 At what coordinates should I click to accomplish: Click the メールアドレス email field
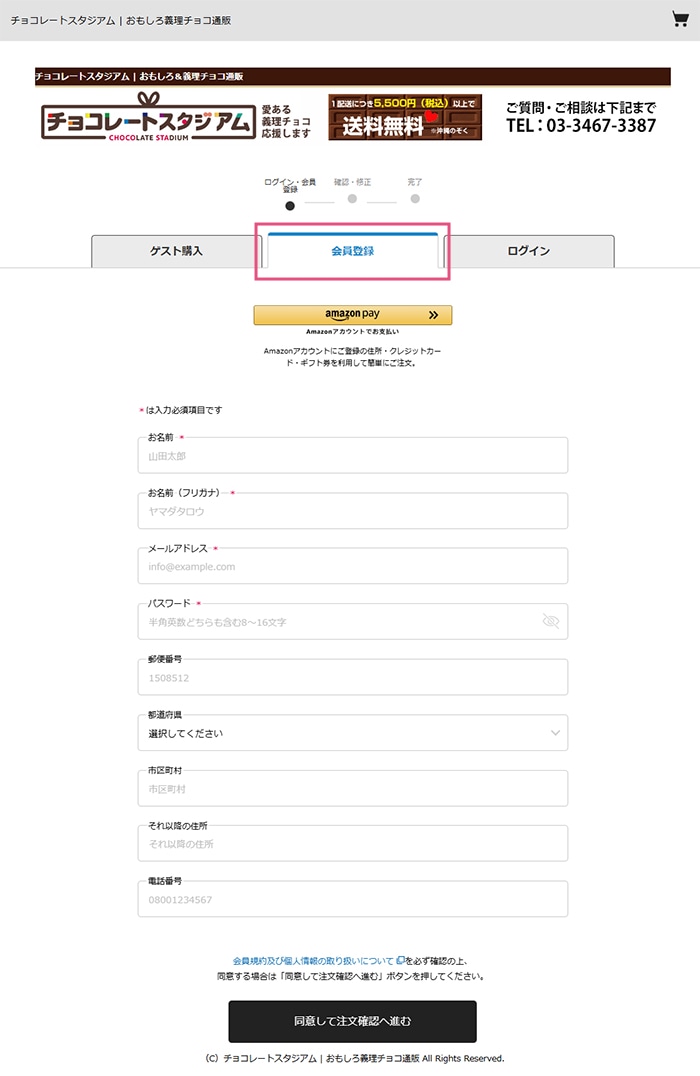point(352,567)
